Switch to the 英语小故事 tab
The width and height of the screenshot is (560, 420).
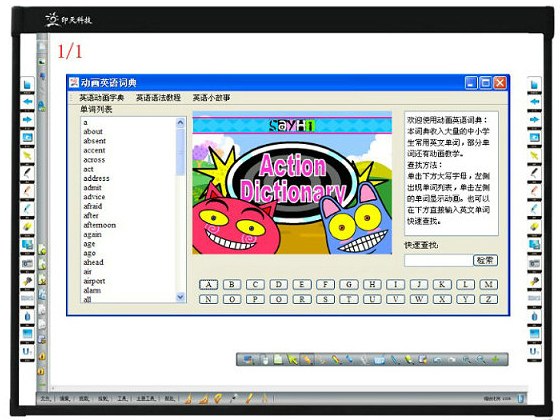211,98
